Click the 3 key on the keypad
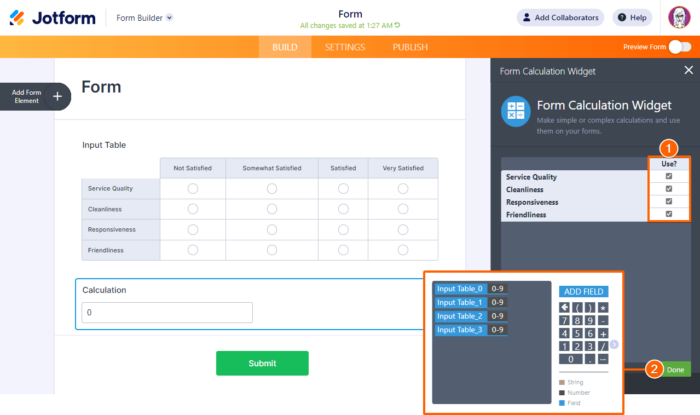The height and width of the screenshot is (415, 700). click(590, 346)
